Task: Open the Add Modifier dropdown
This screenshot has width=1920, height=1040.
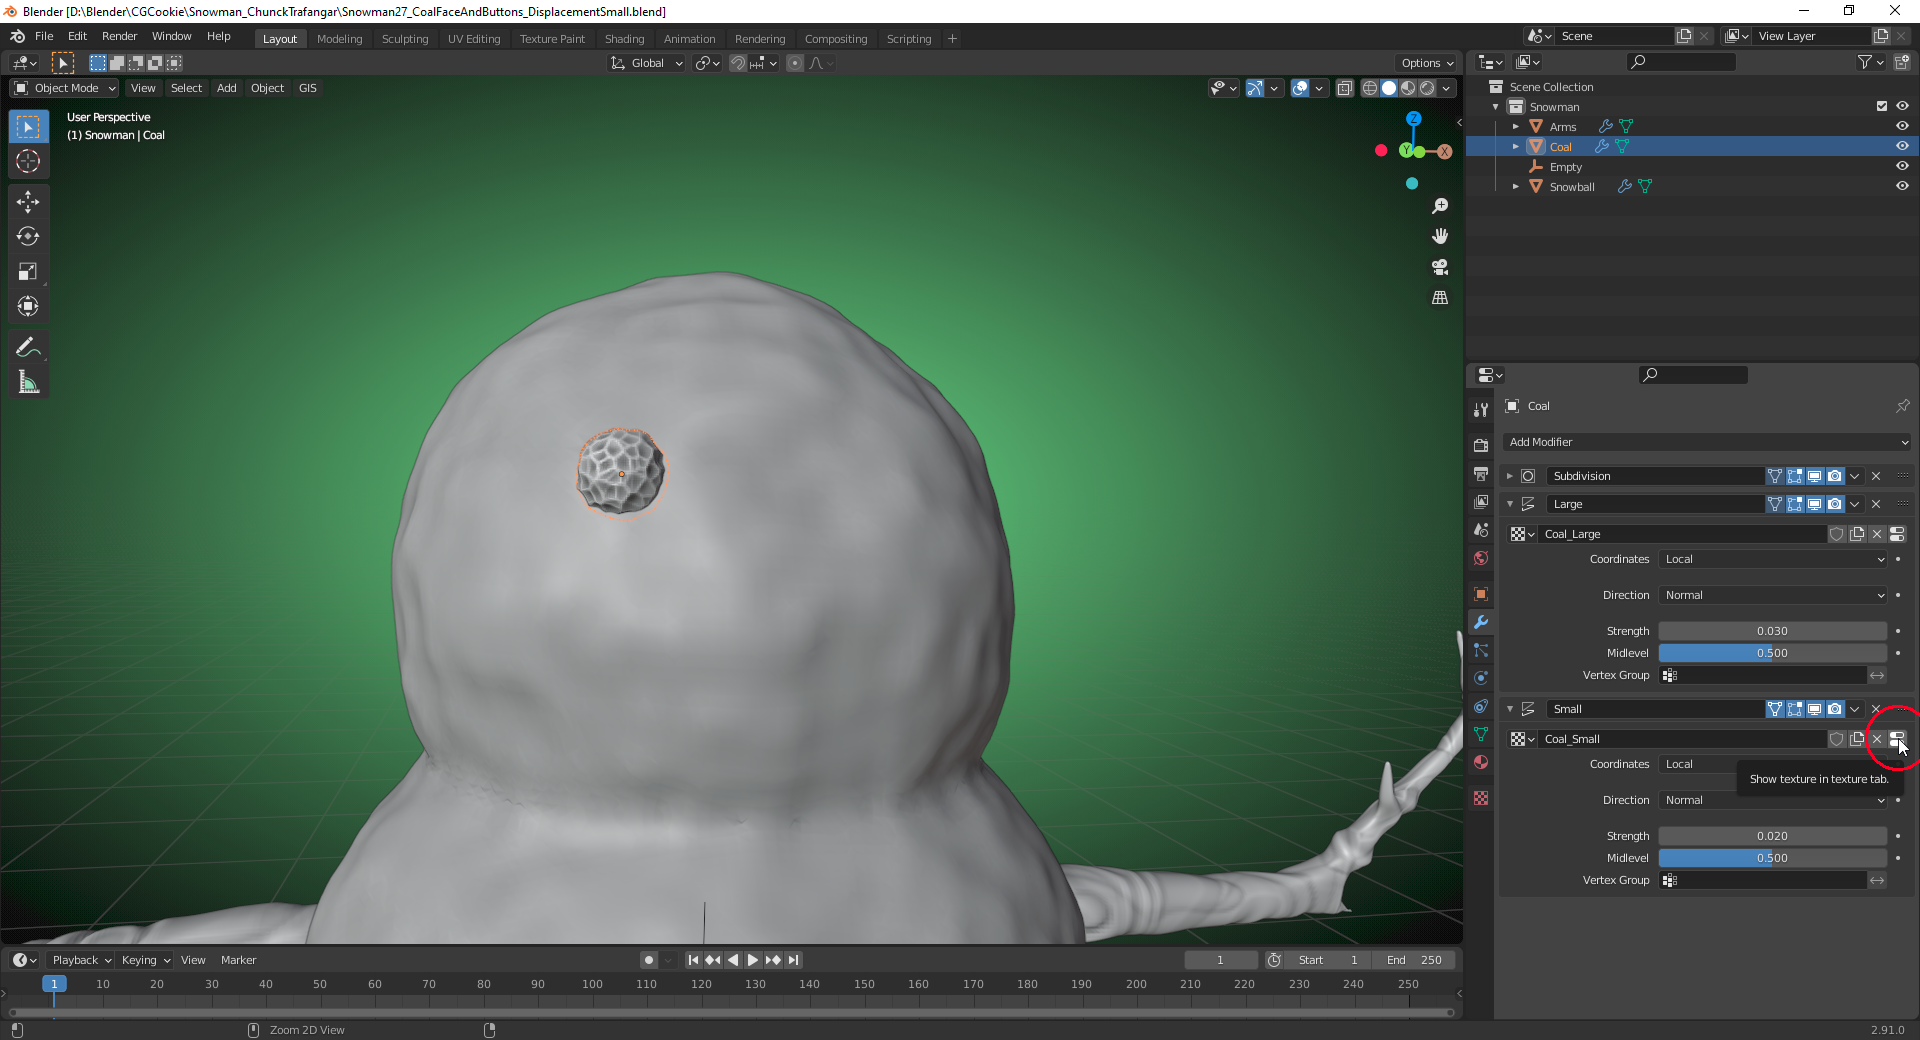Action: (x=1707, y=442)
